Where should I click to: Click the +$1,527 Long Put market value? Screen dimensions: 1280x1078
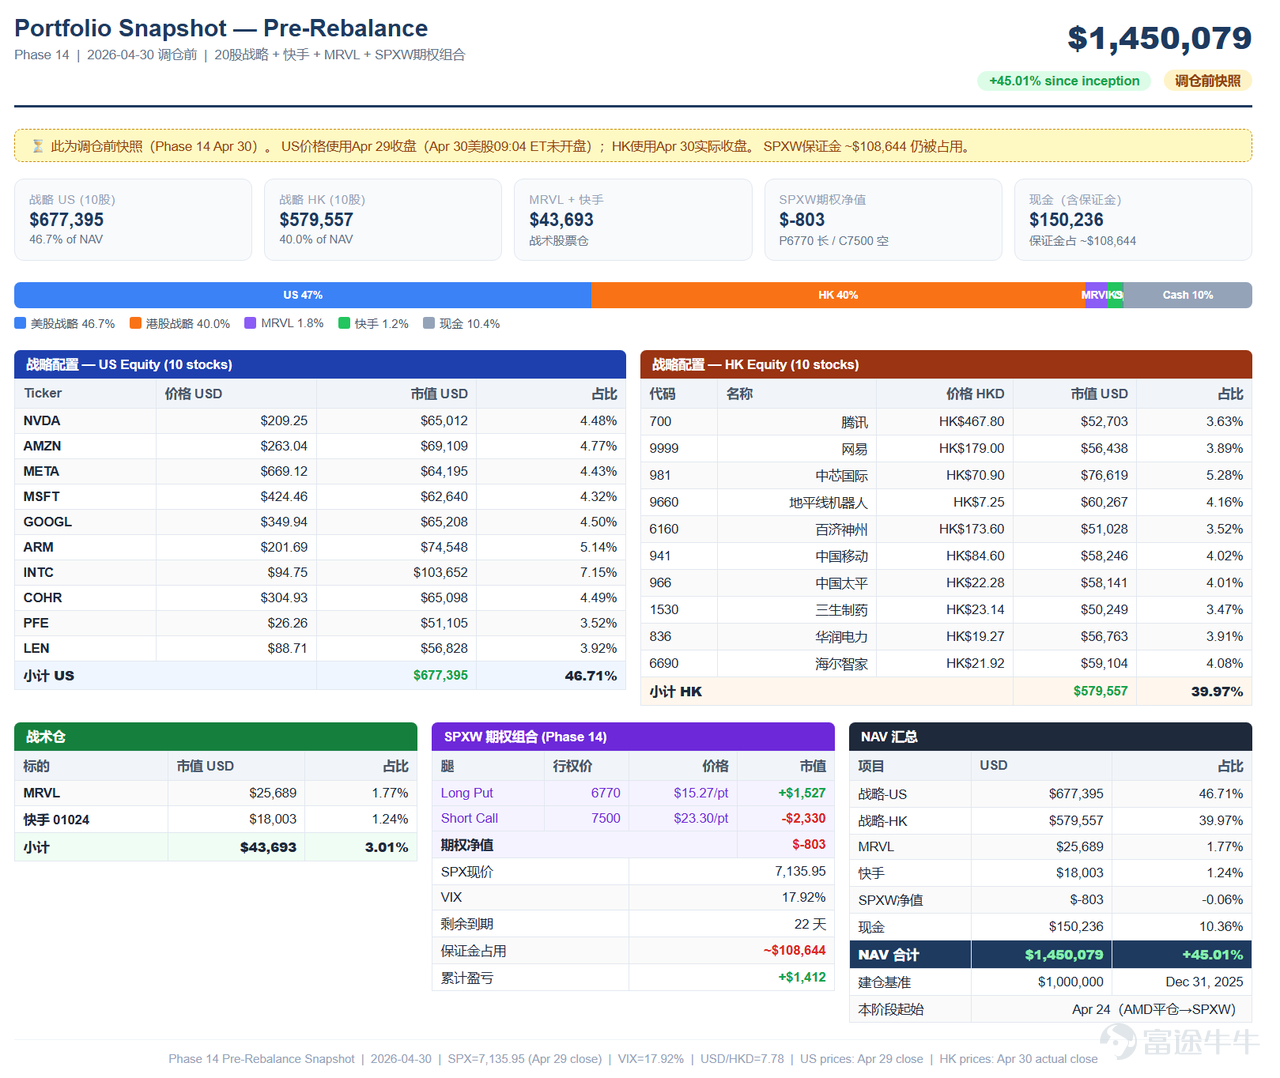802,793
